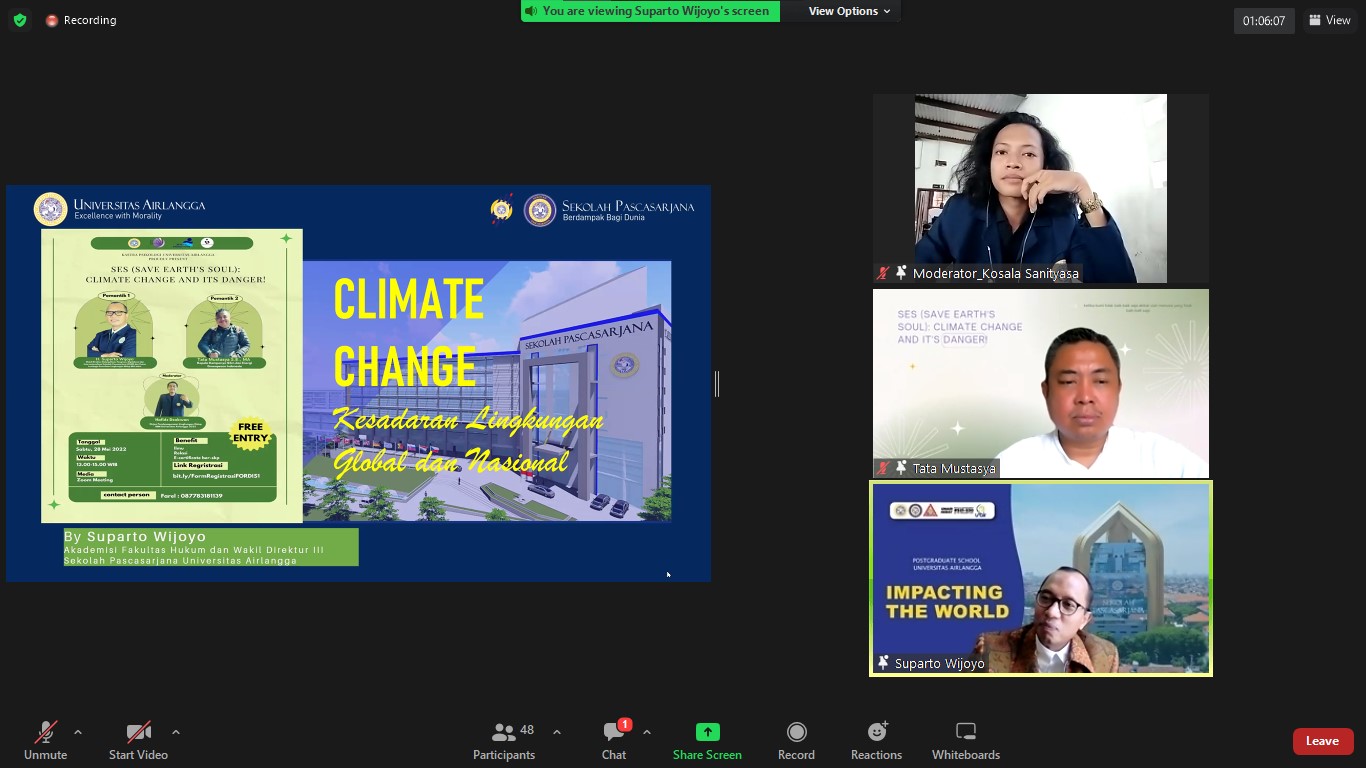Click the divider handle beside shared screen
The height and width of the screenshot is (768, 1366).
pos(717,383)
